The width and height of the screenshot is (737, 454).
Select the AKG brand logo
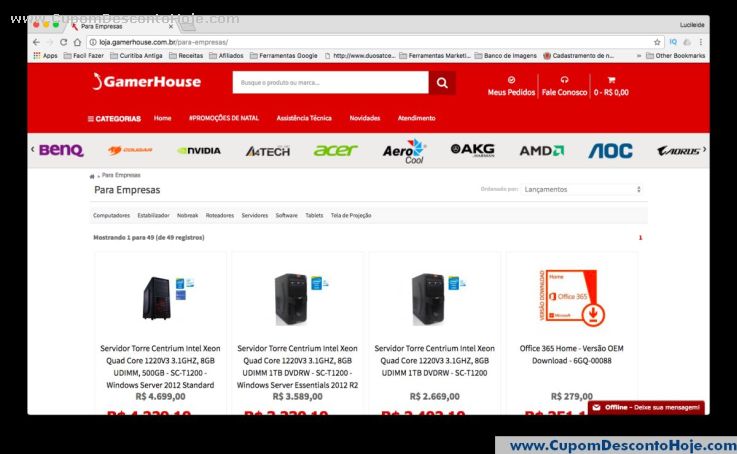coord(472,150)
